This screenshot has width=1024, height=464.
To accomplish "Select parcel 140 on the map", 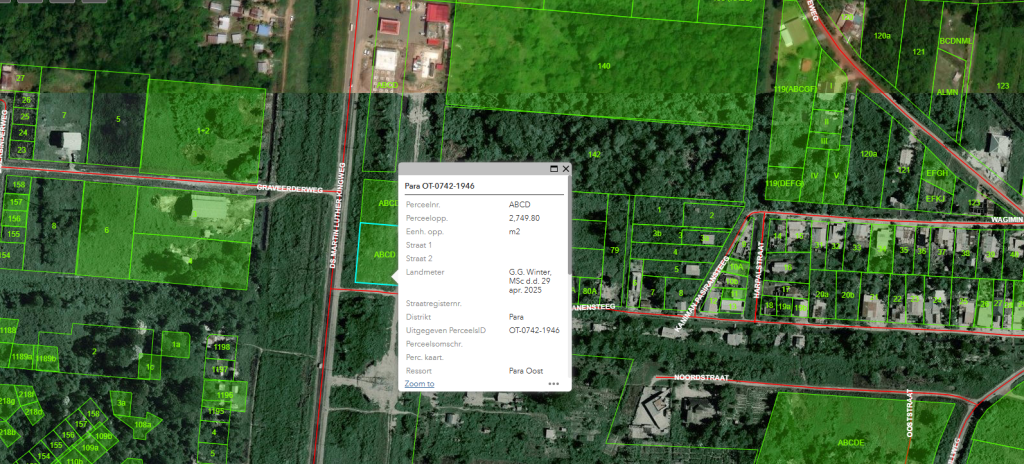I will point(603,66).
